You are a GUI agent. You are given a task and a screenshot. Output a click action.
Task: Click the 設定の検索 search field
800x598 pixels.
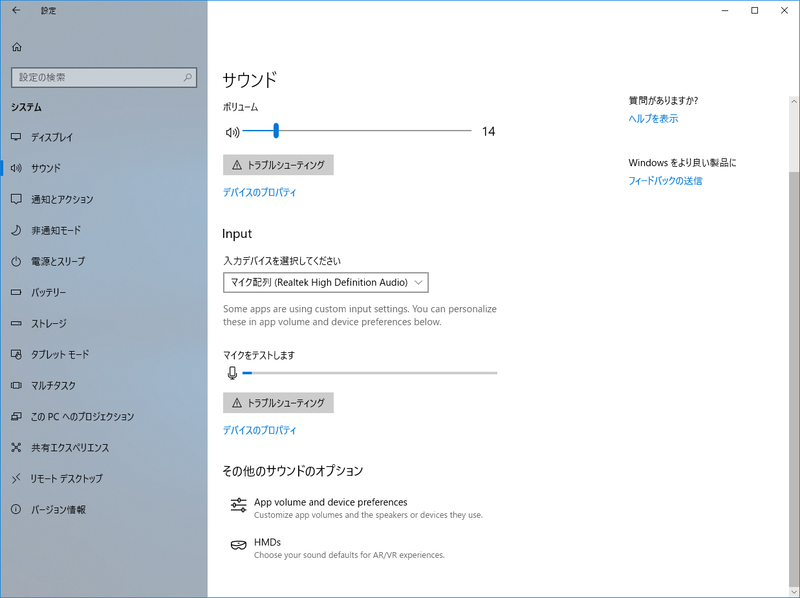click(104, 78)
